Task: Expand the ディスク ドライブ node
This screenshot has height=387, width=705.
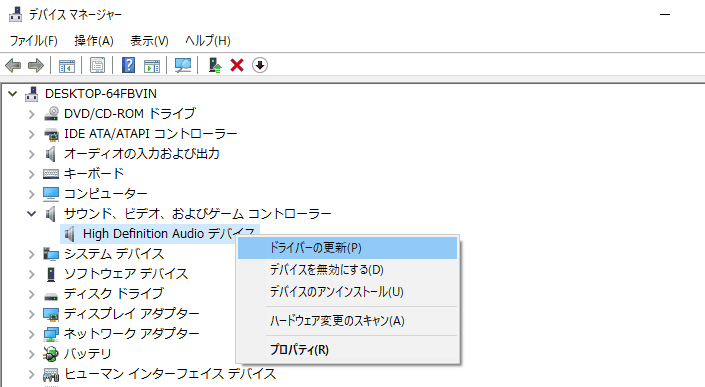Action: pos(31,294)
